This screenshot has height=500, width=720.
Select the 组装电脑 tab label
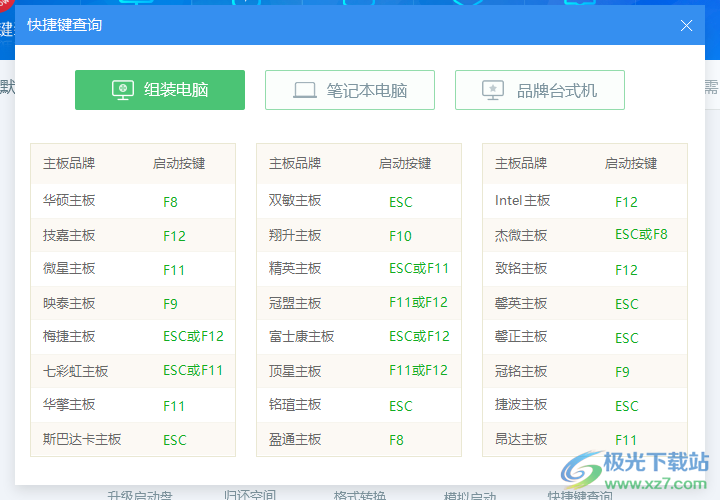pyautogui.click(x=176, y=90)
